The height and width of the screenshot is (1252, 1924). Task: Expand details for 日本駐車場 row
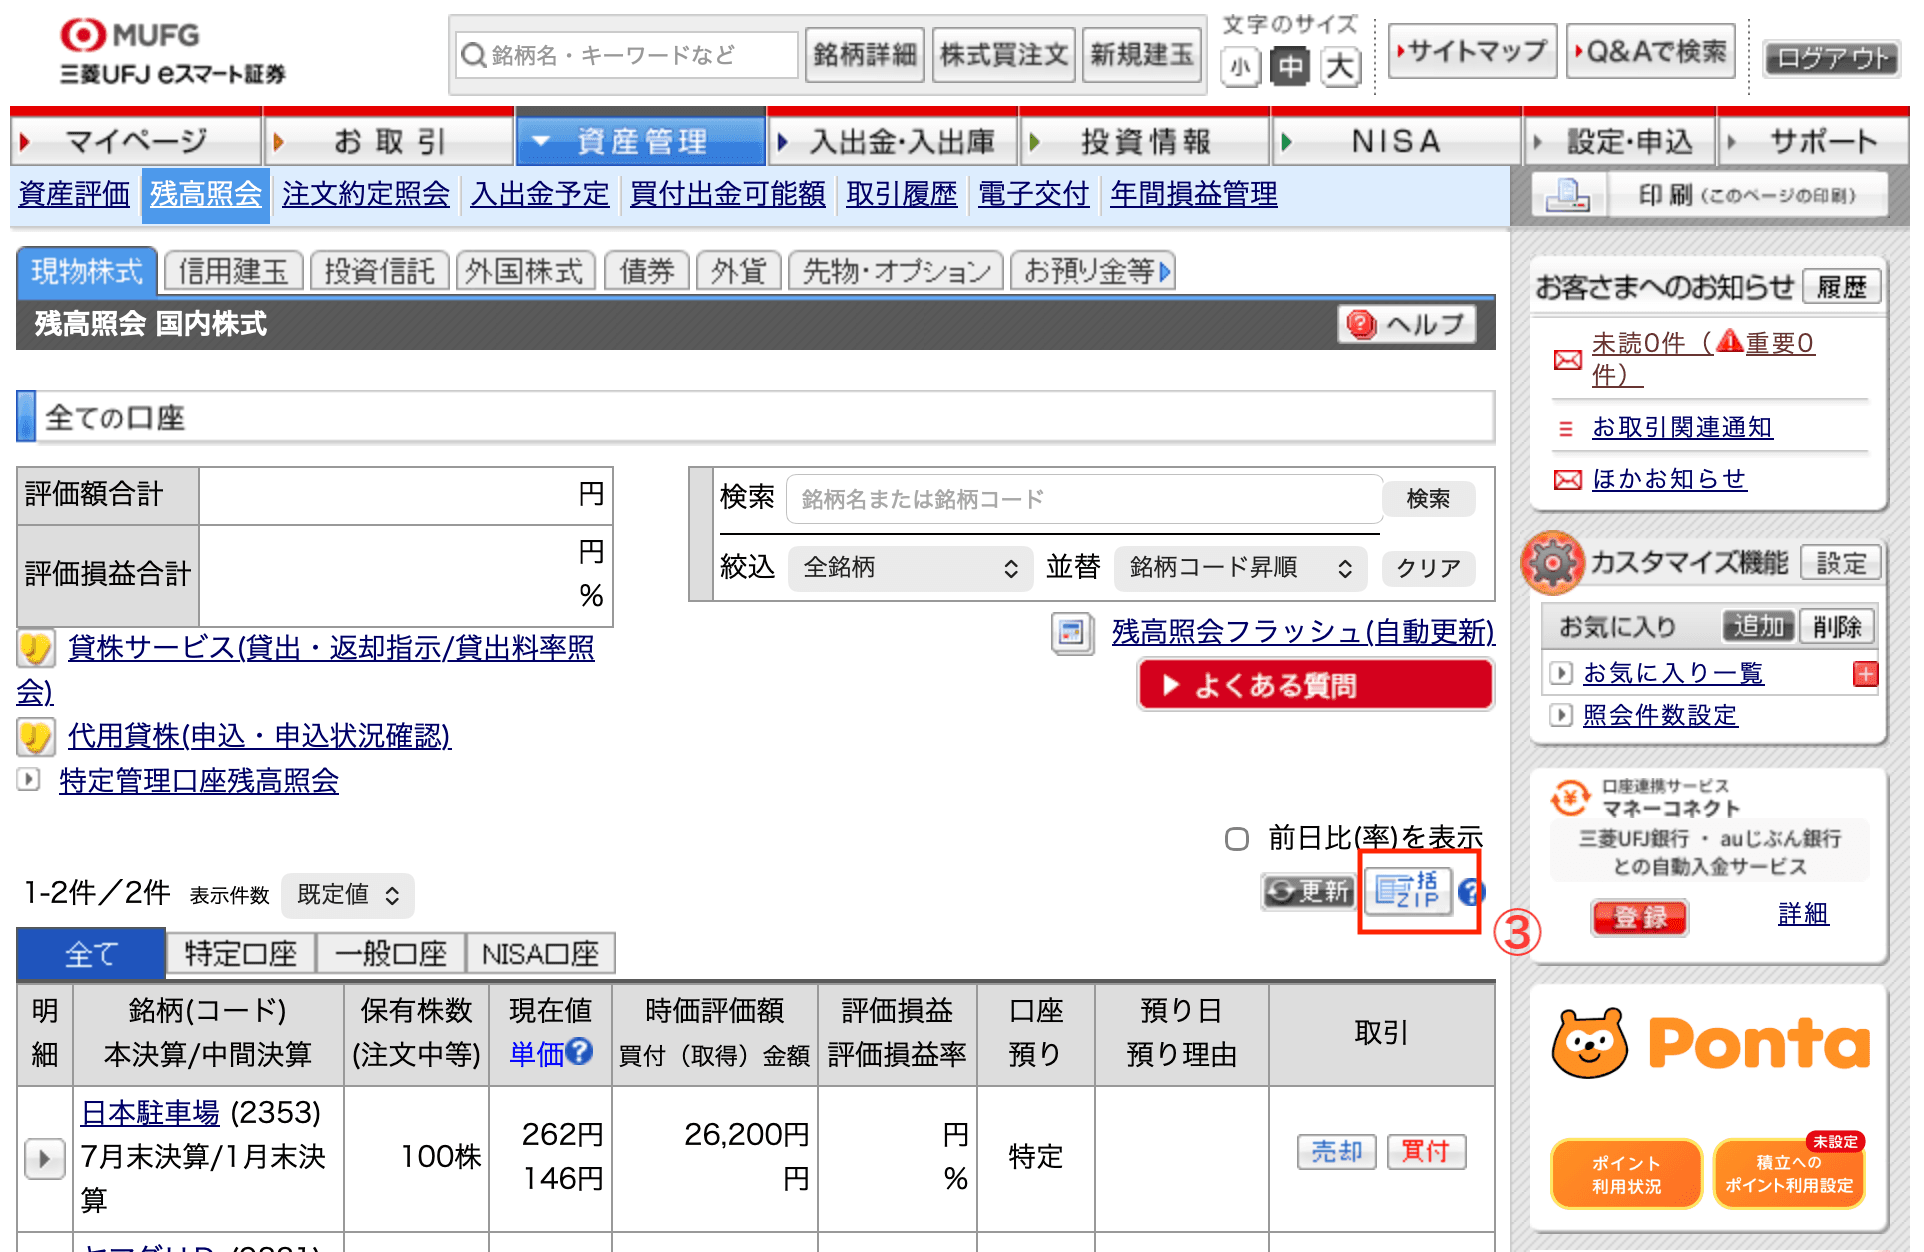click(x=44, y=1159)
